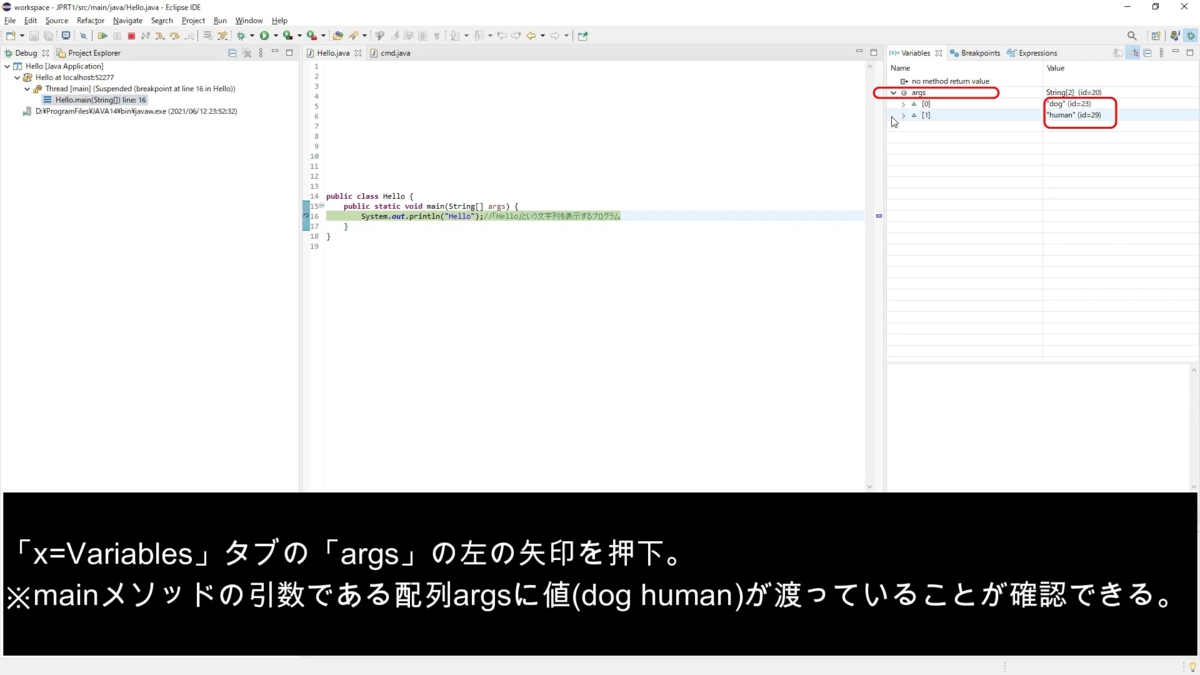The image size is (1200, 675).
Task: Click the Name column header
Action: (x=900, y=68)
